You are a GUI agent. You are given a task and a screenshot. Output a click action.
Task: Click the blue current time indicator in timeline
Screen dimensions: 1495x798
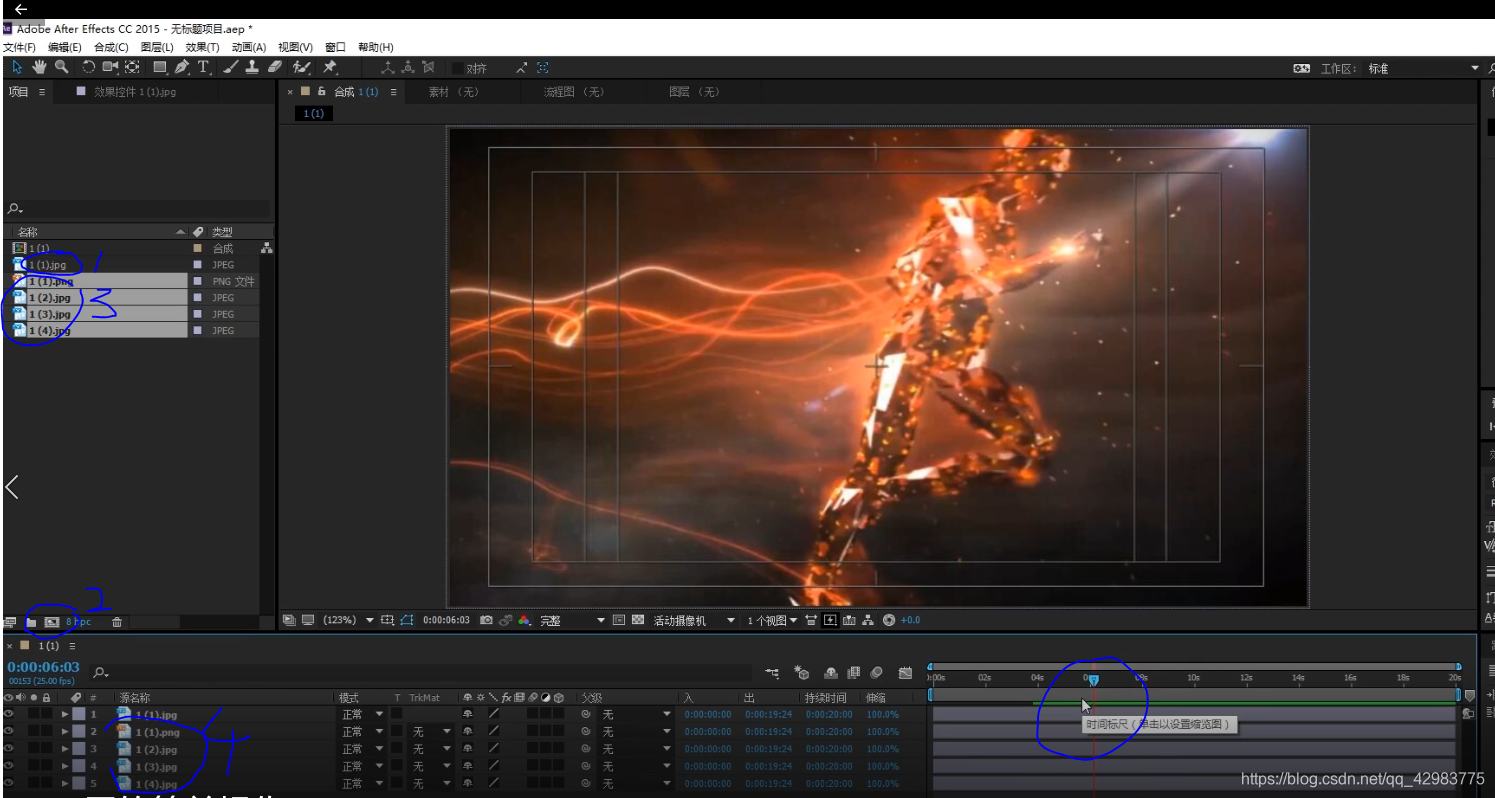(x=1093, y=680)
